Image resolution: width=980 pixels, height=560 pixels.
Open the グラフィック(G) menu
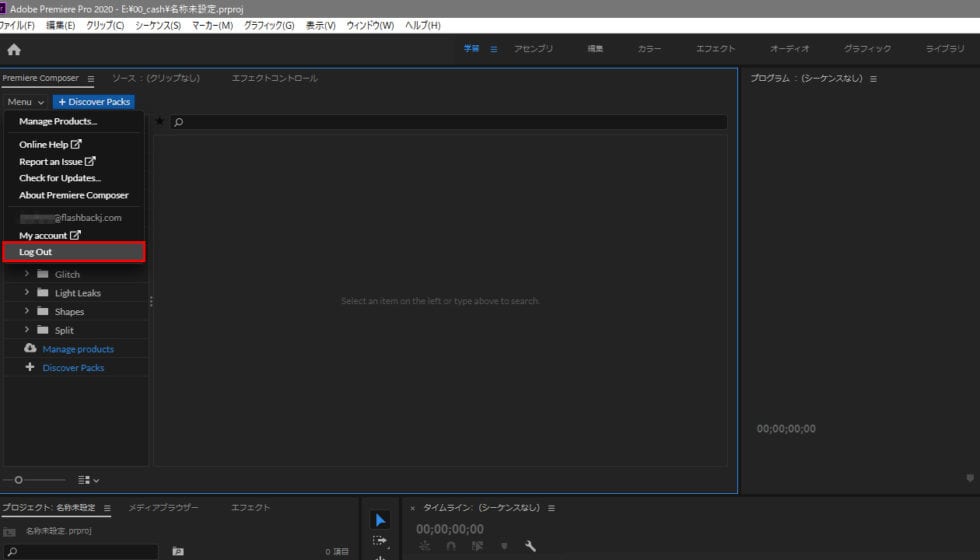pos(269,26)
